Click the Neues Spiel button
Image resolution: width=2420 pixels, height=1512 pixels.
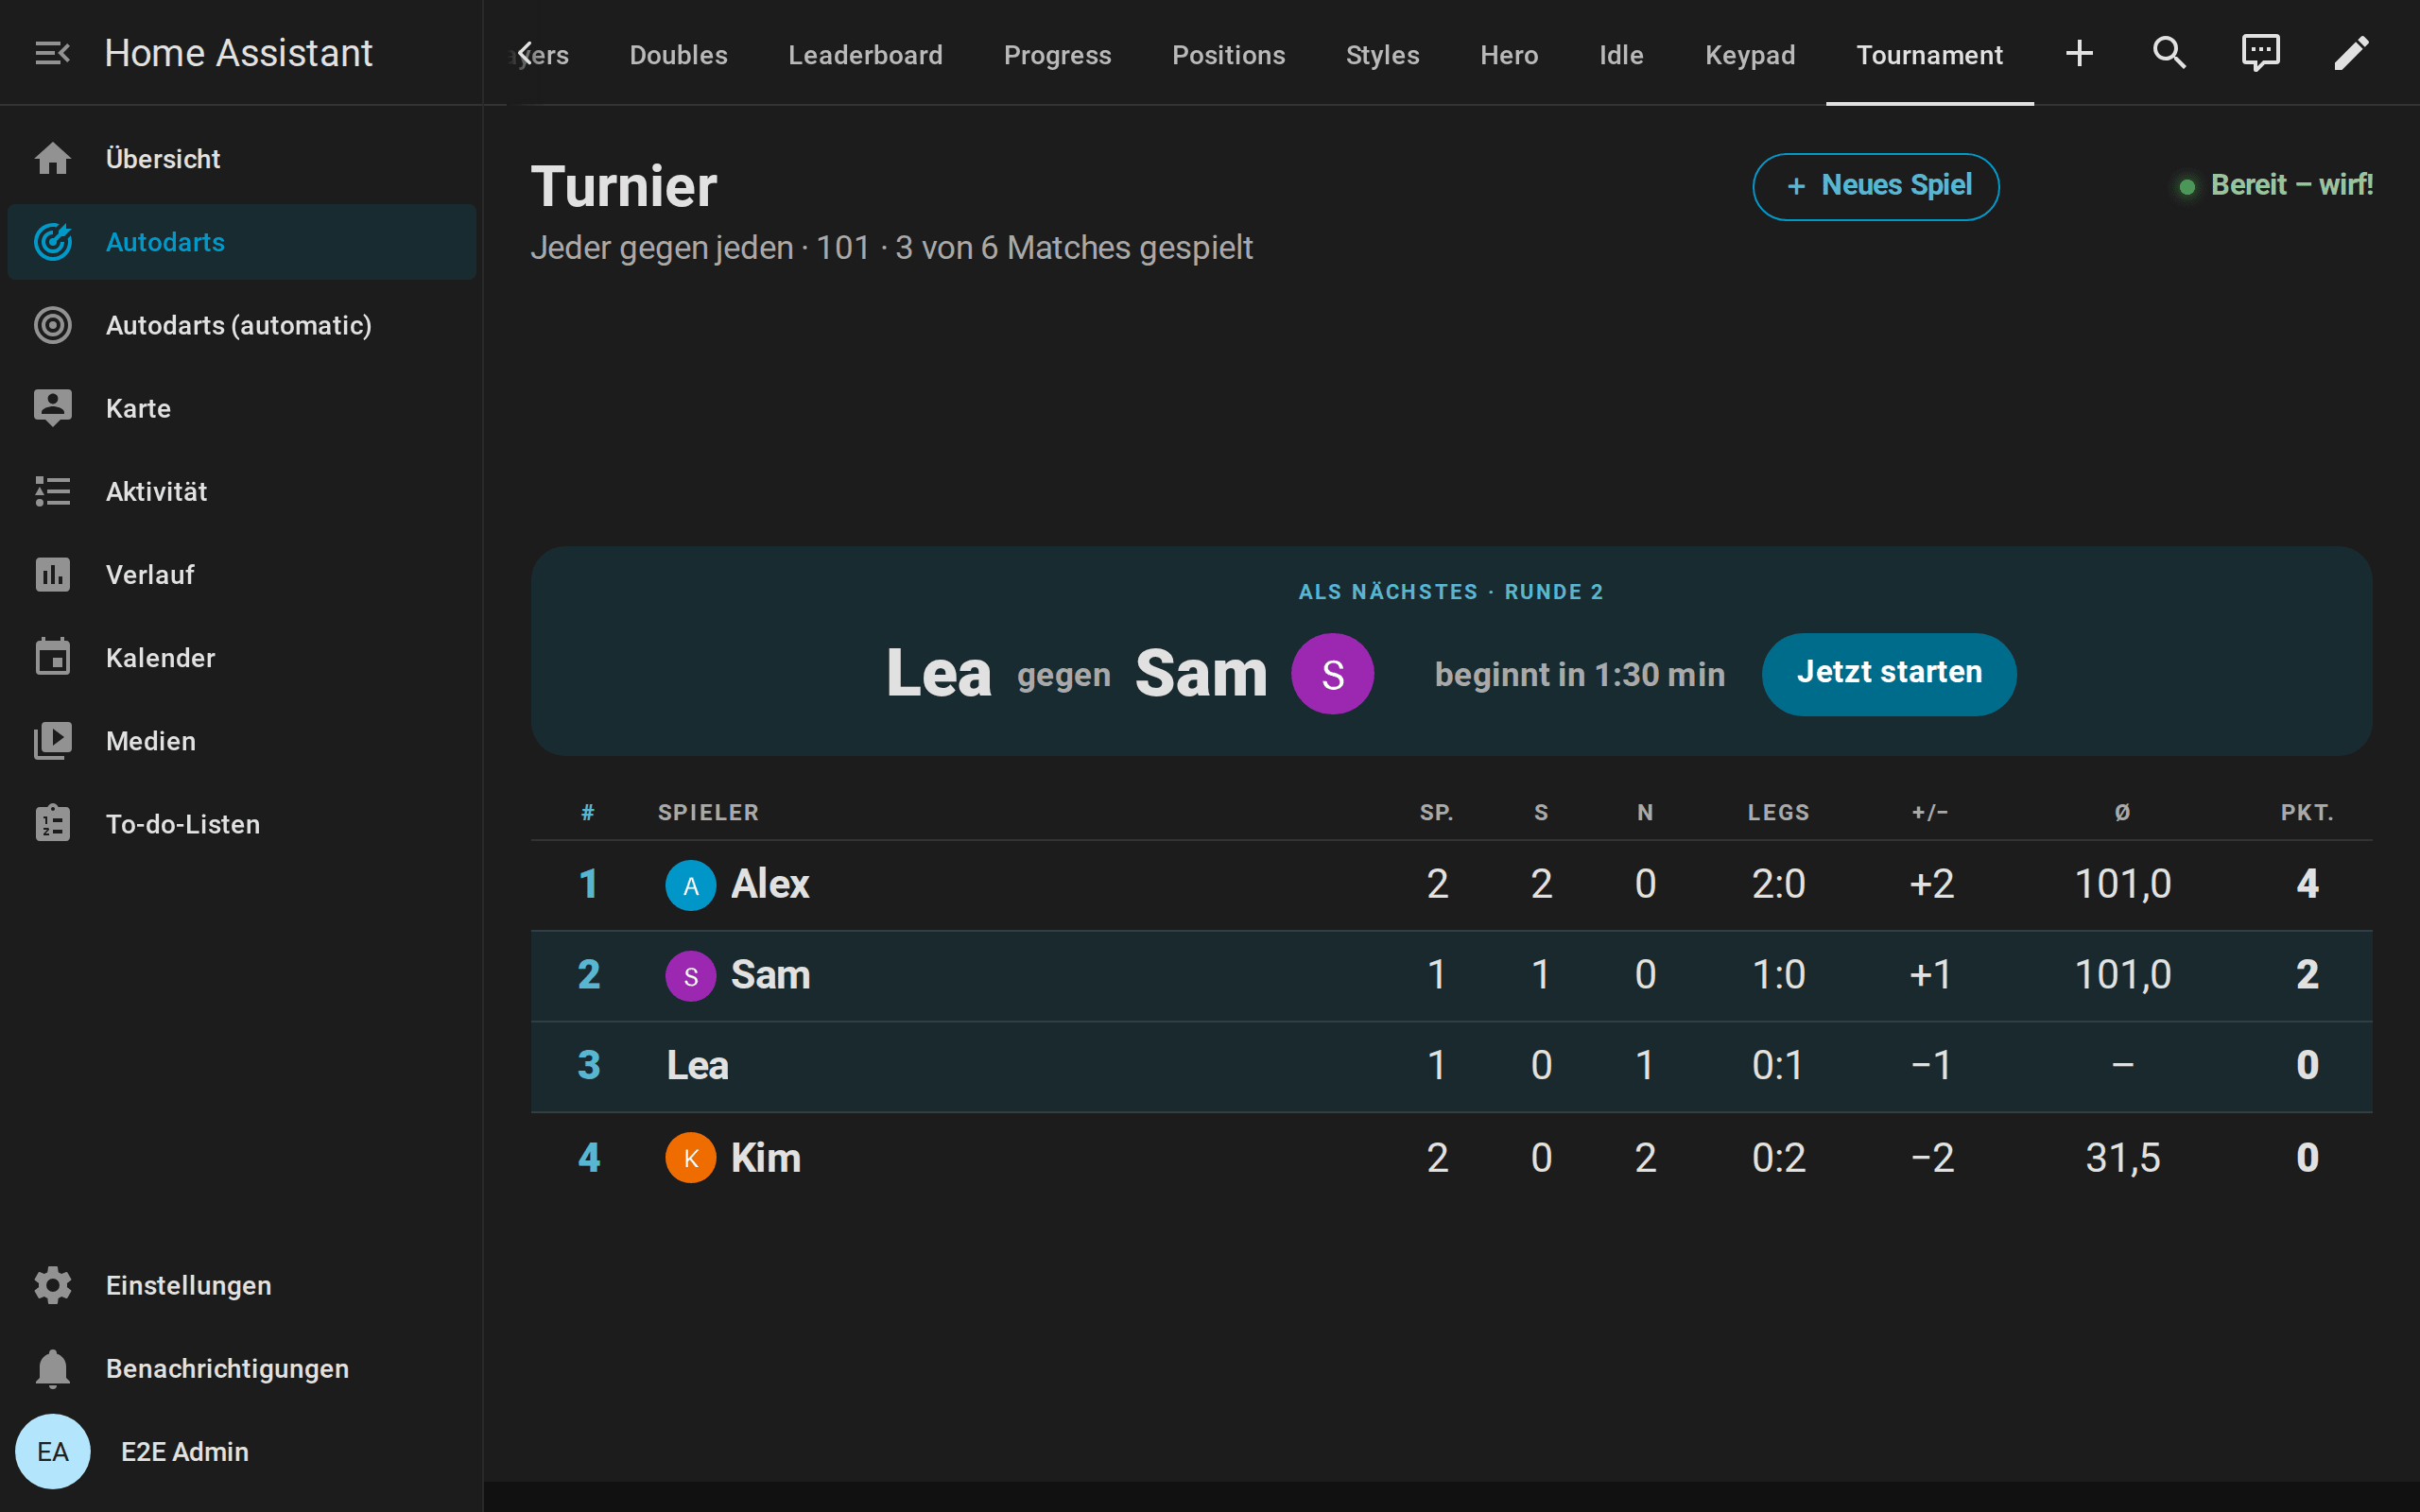pos(1875,186)
